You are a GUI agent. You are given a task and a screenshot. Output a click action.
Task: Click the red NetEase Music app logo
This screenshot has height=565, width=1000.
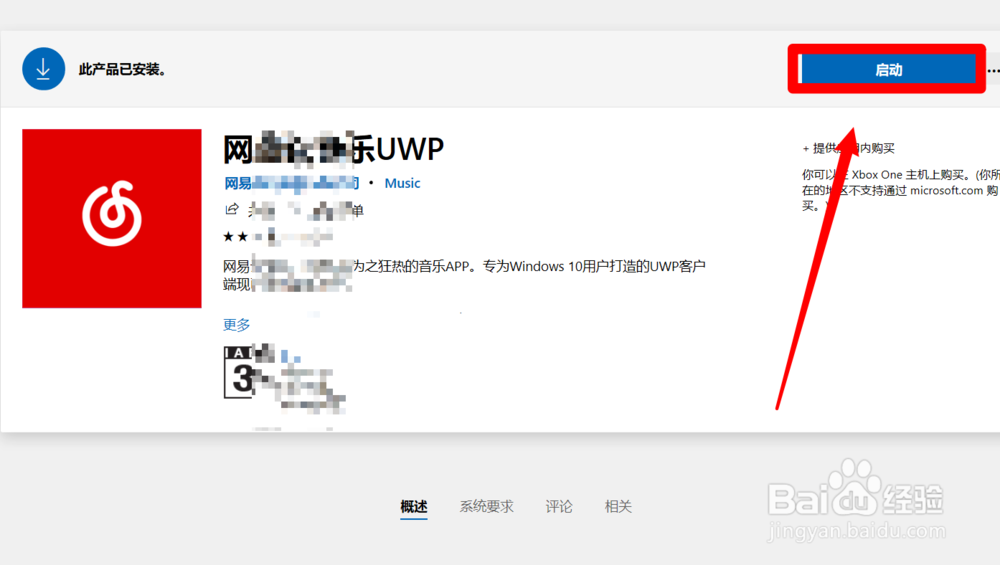112,218
